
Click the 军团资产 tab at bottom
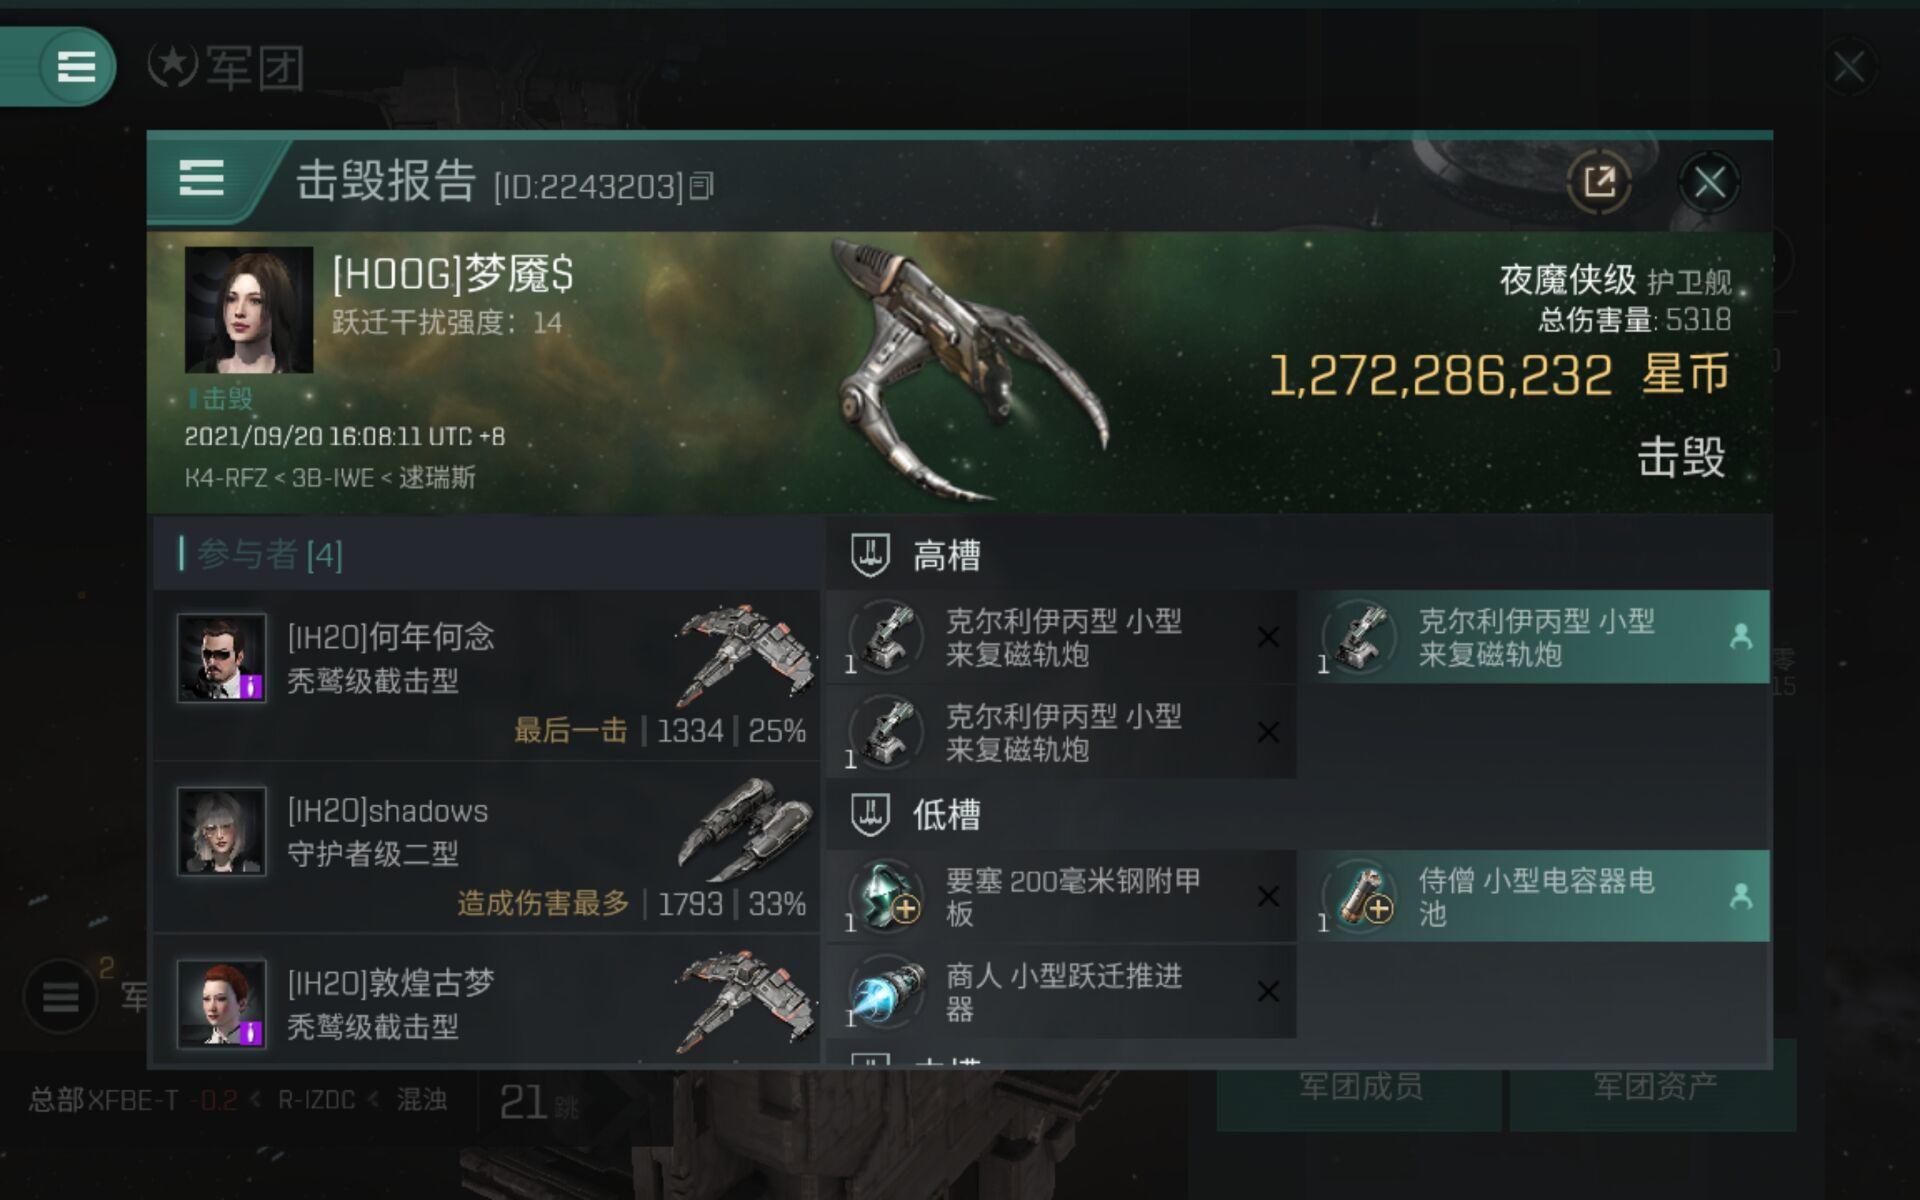pos(1653,1087)
